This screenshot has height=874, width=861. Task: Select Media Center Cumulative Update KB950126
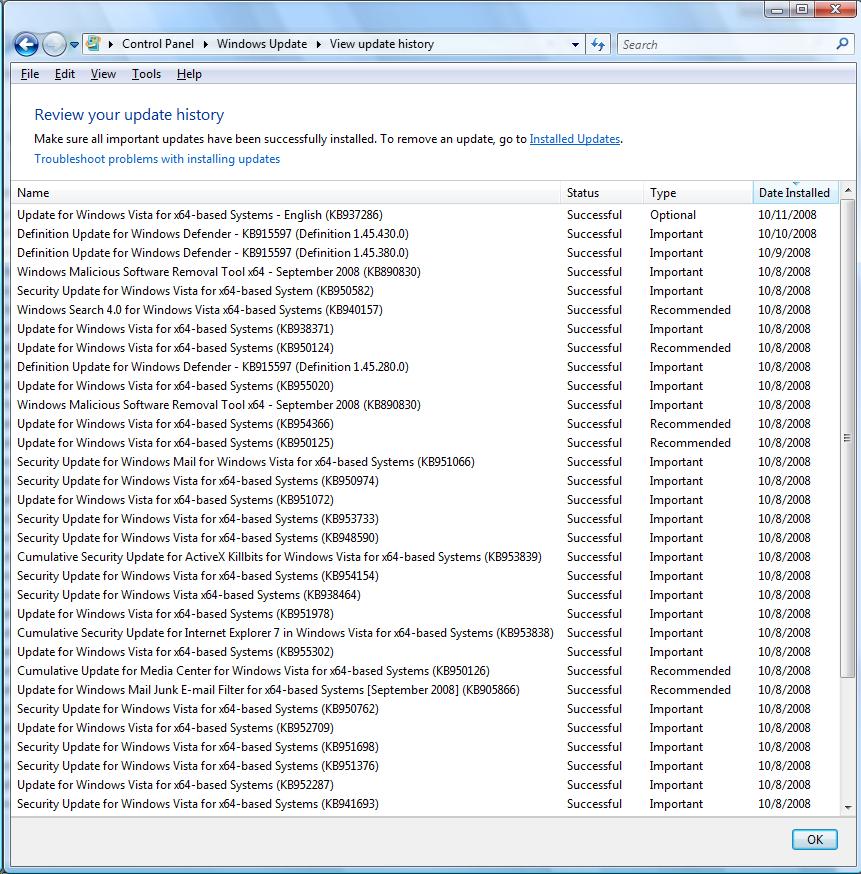coord(425,671)
